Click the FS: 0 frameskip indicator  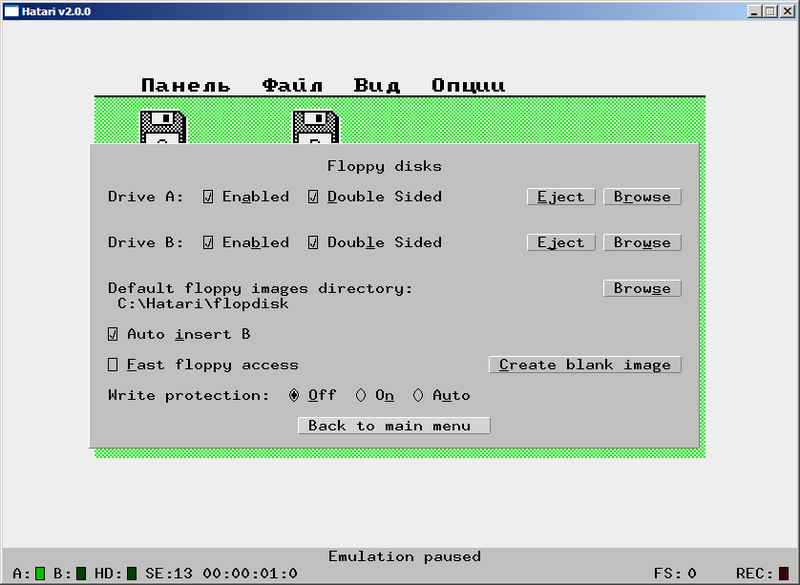675,573
